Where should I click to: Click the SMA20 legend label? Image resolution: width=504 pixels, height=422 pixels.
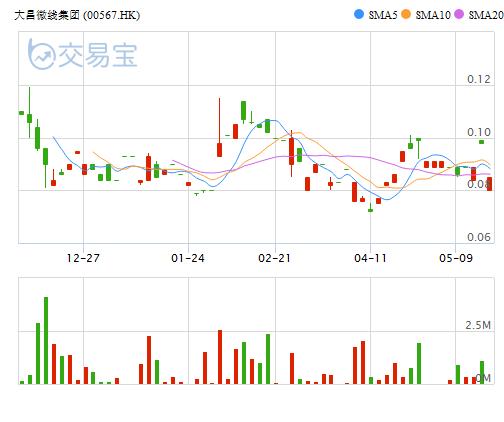[486, 15]
